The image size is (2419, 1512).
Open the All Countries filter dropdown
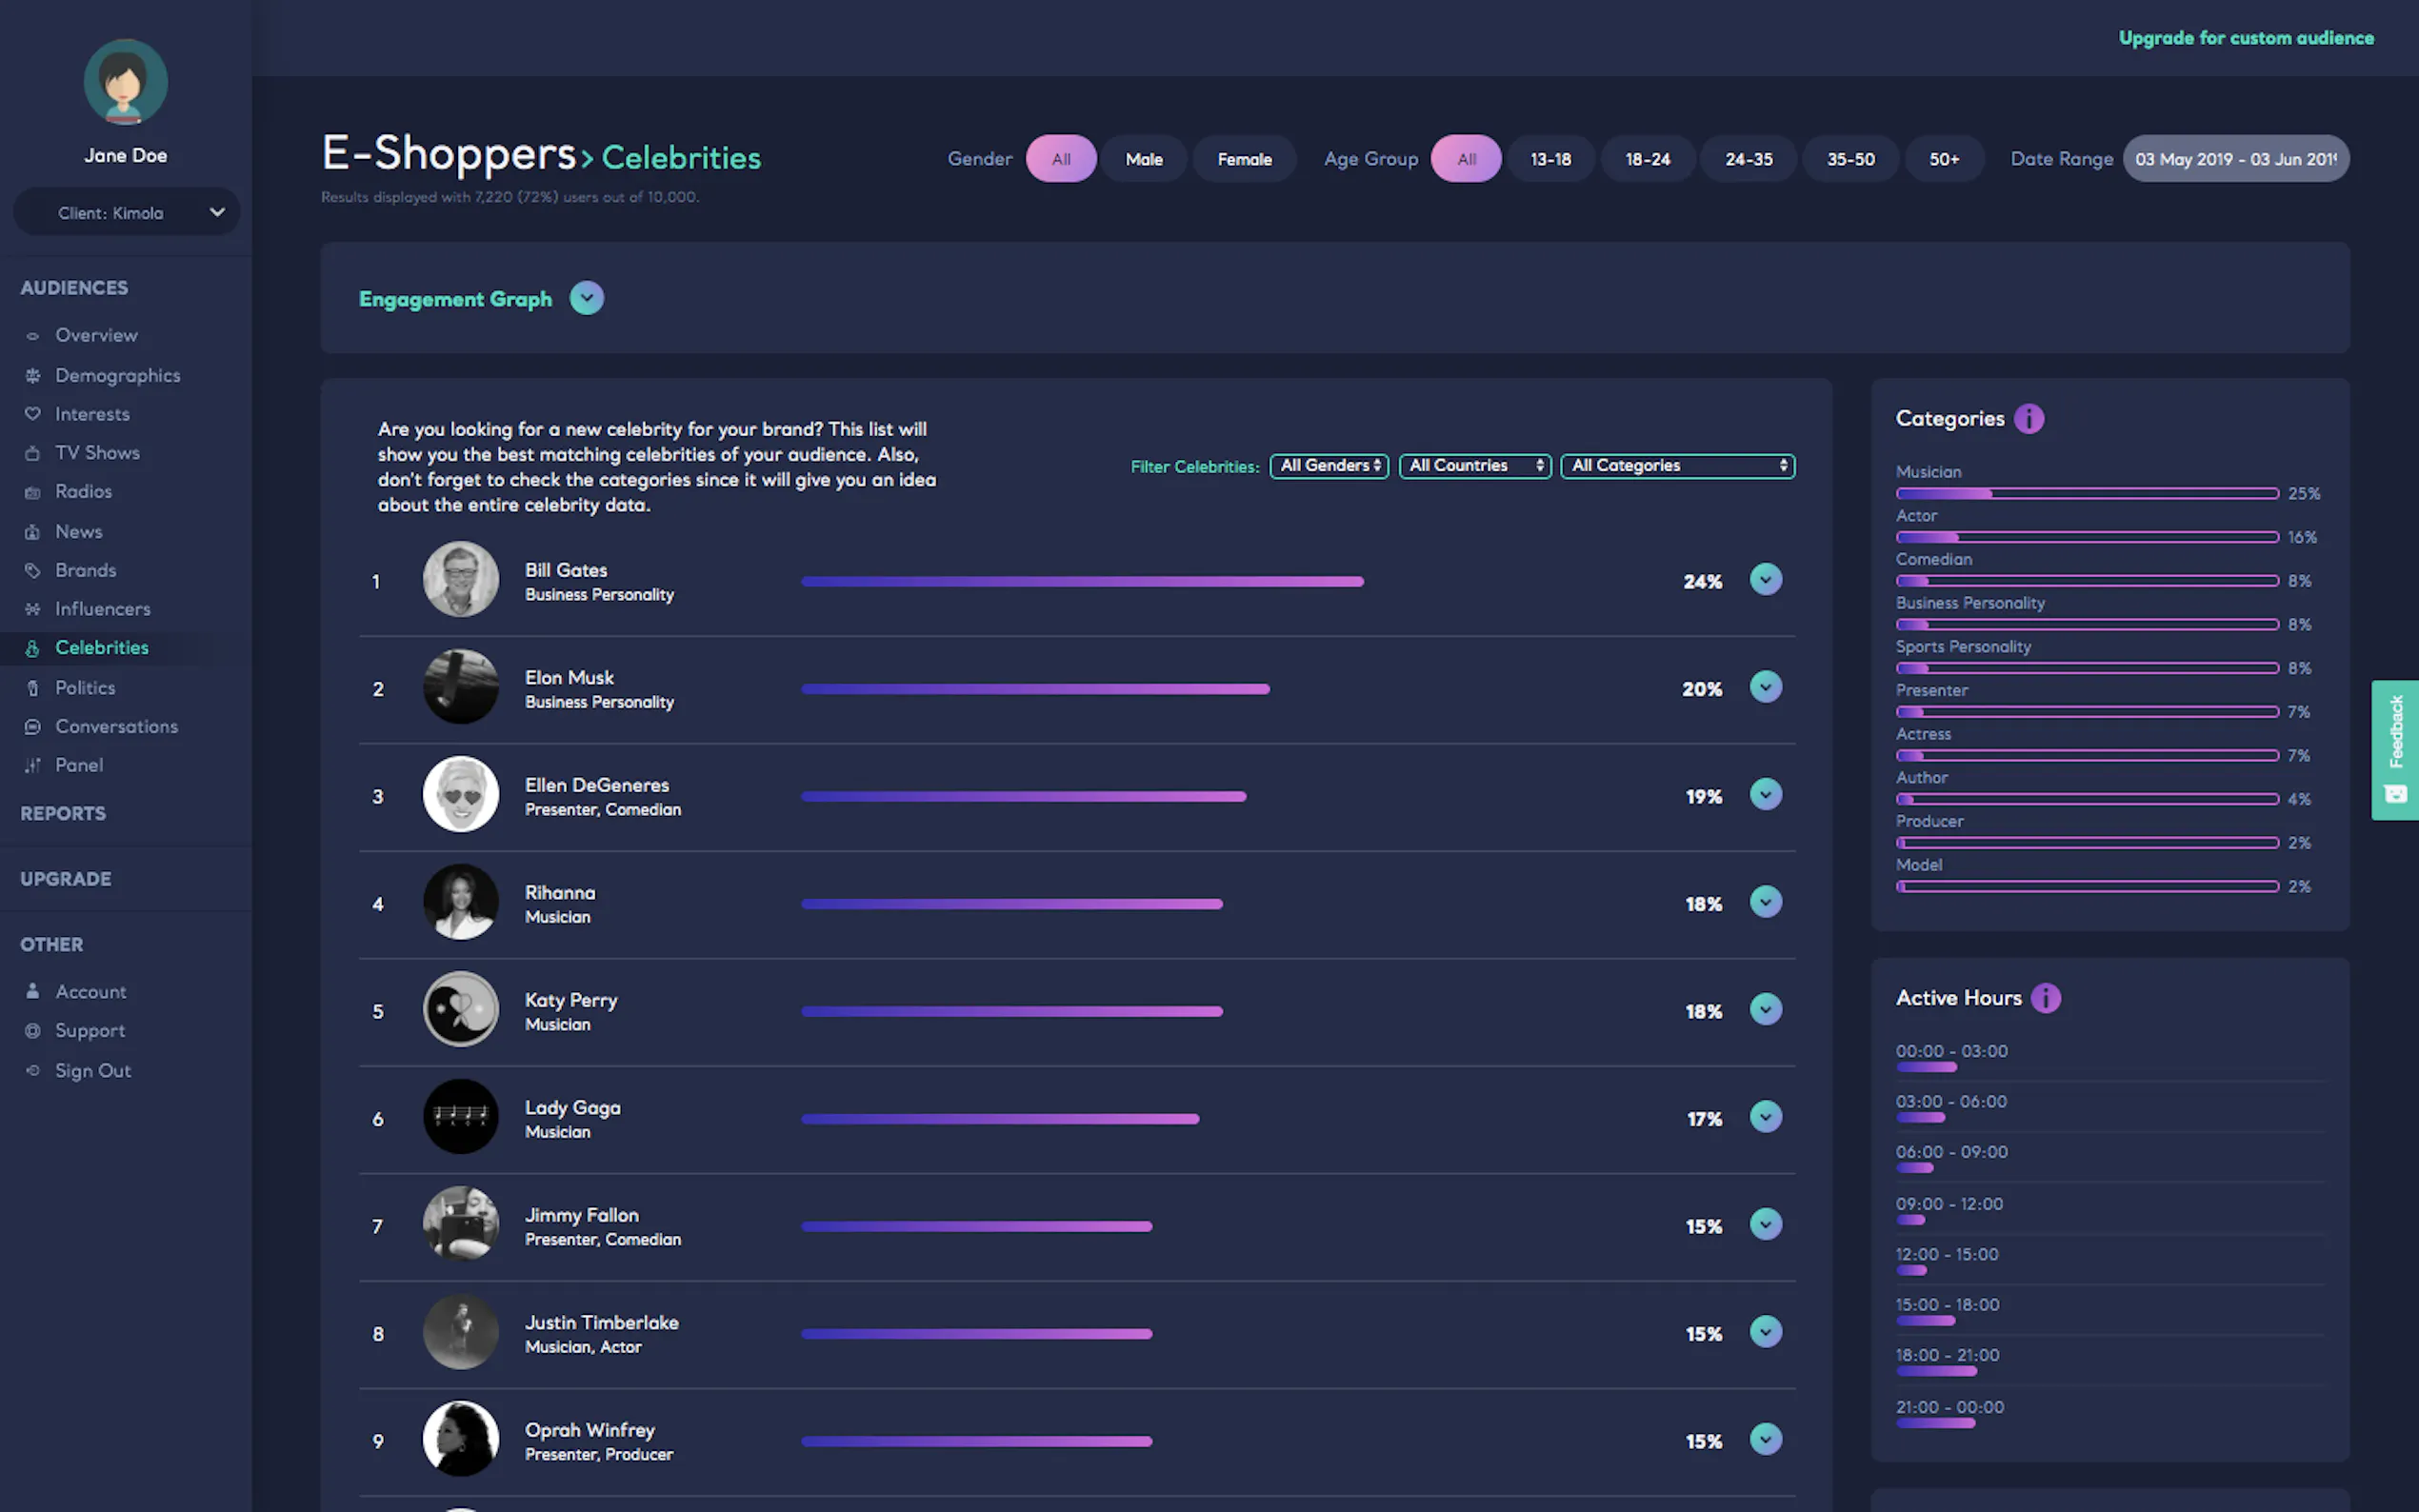(1474, 466)
